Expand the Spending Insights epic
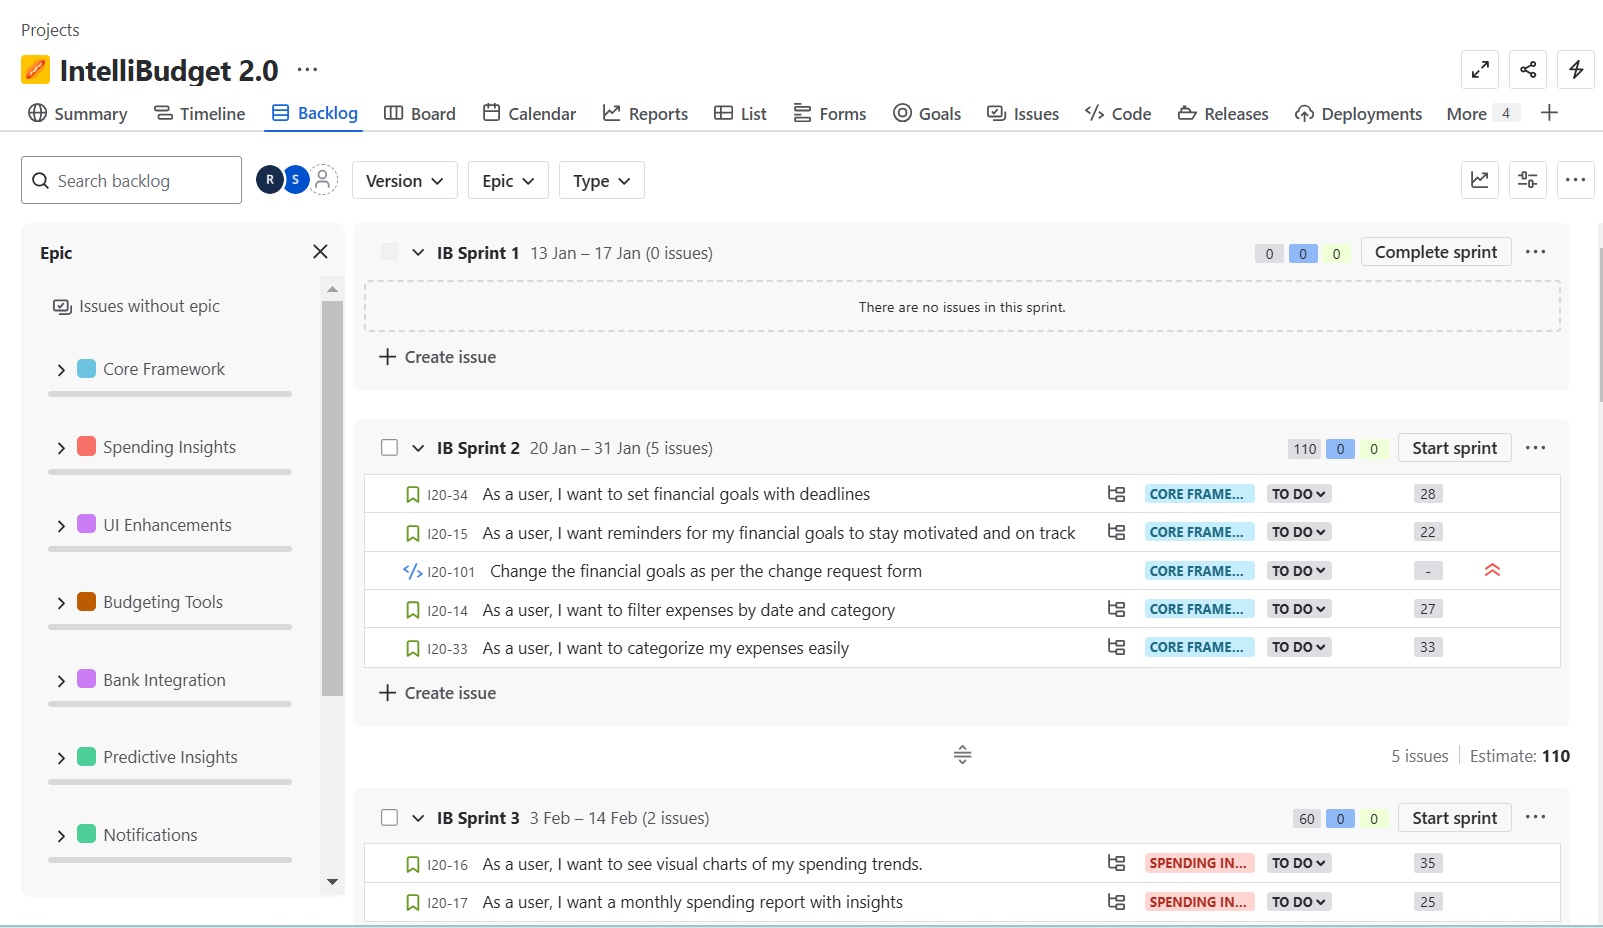 (x=61, y=448)
